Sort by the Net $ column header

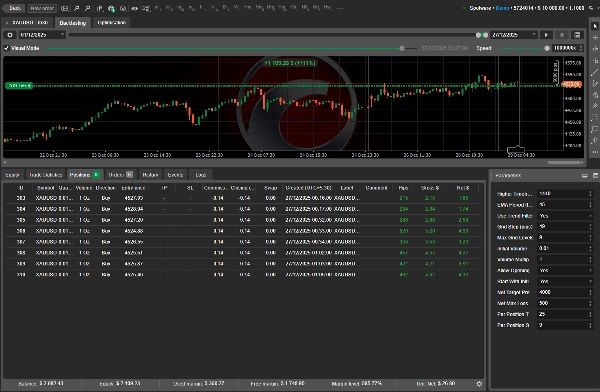[462, 188]
